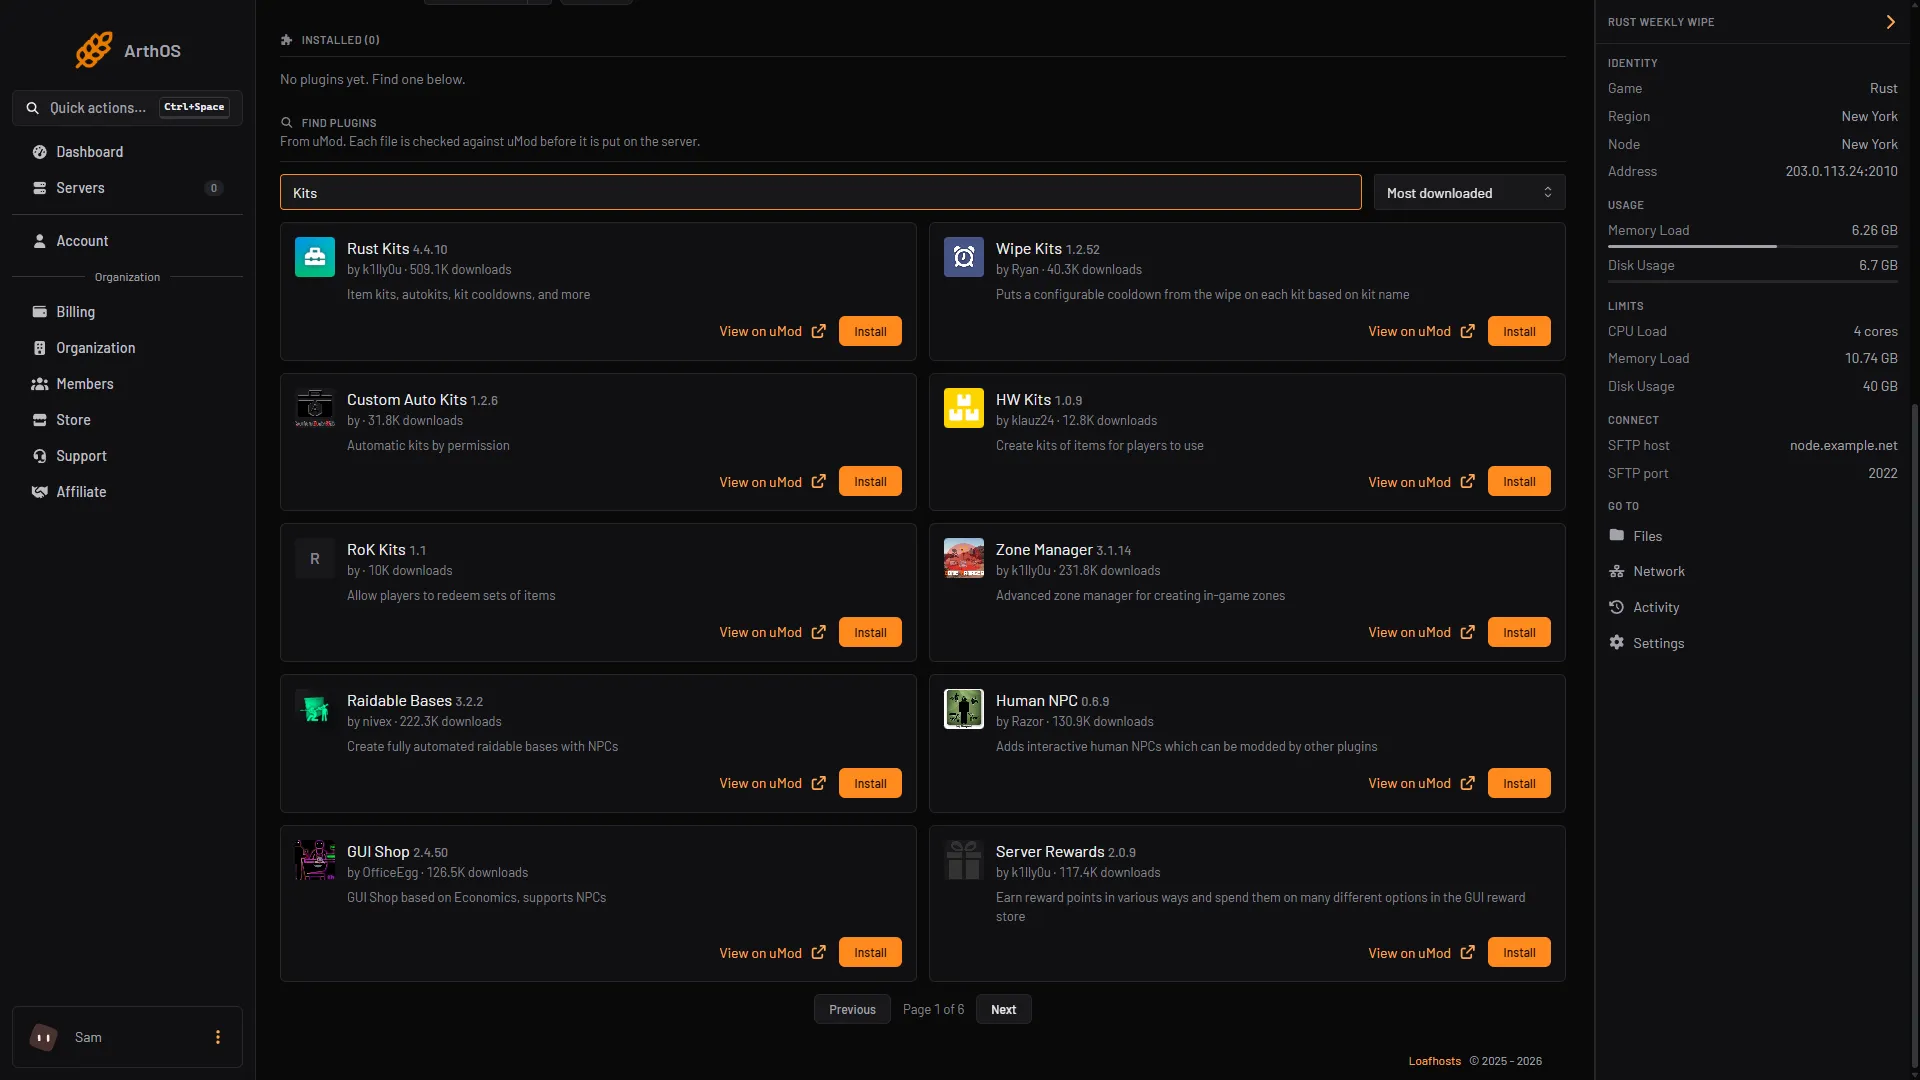1920x1080 pixels.
Task: Install the Server Rewards plugin
Action: (1519, 952)
